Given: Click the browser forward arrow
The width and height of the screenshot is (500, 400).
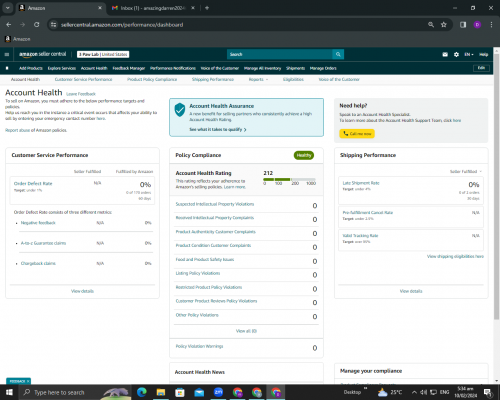Looking at the screenshot, I should (x=22, y=25).
